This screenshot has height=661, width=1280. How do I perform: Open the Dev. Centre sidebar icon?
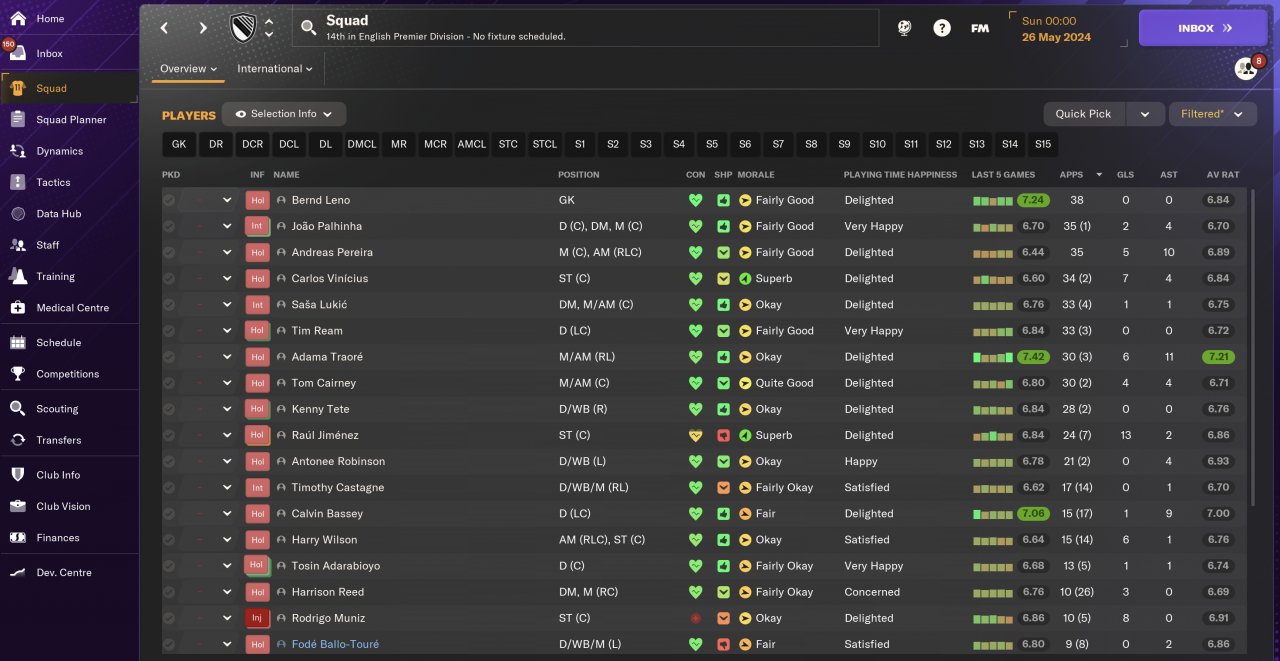click(18, 572)
